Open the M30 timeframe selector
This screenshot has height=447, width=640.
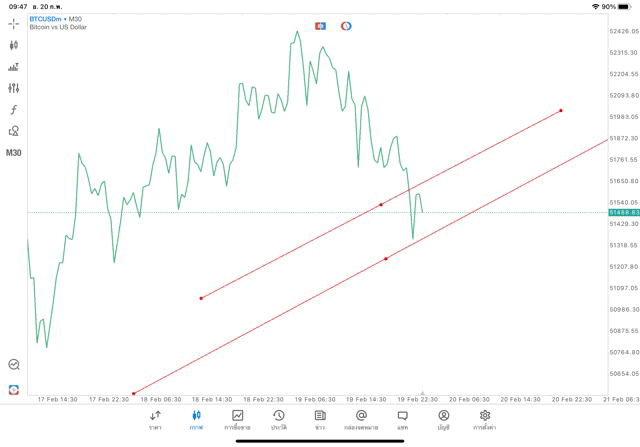point(14,153)
